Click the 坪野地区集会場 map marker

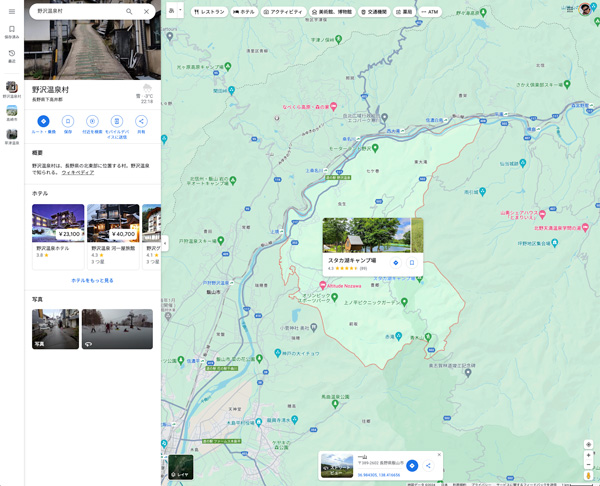point(555,242)
